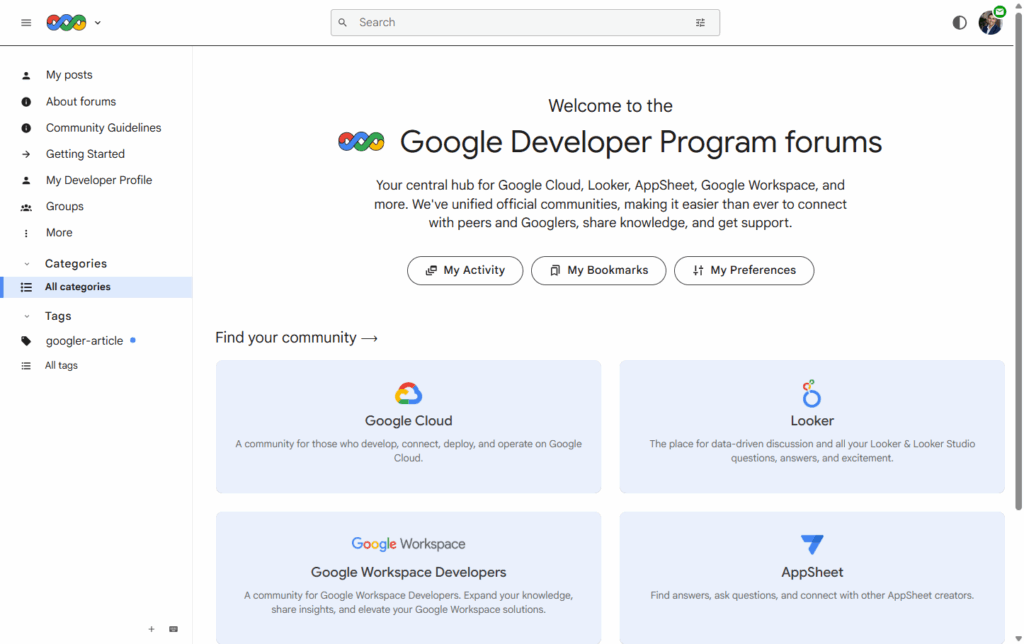Click Find your community heading link

click(296, 338)
